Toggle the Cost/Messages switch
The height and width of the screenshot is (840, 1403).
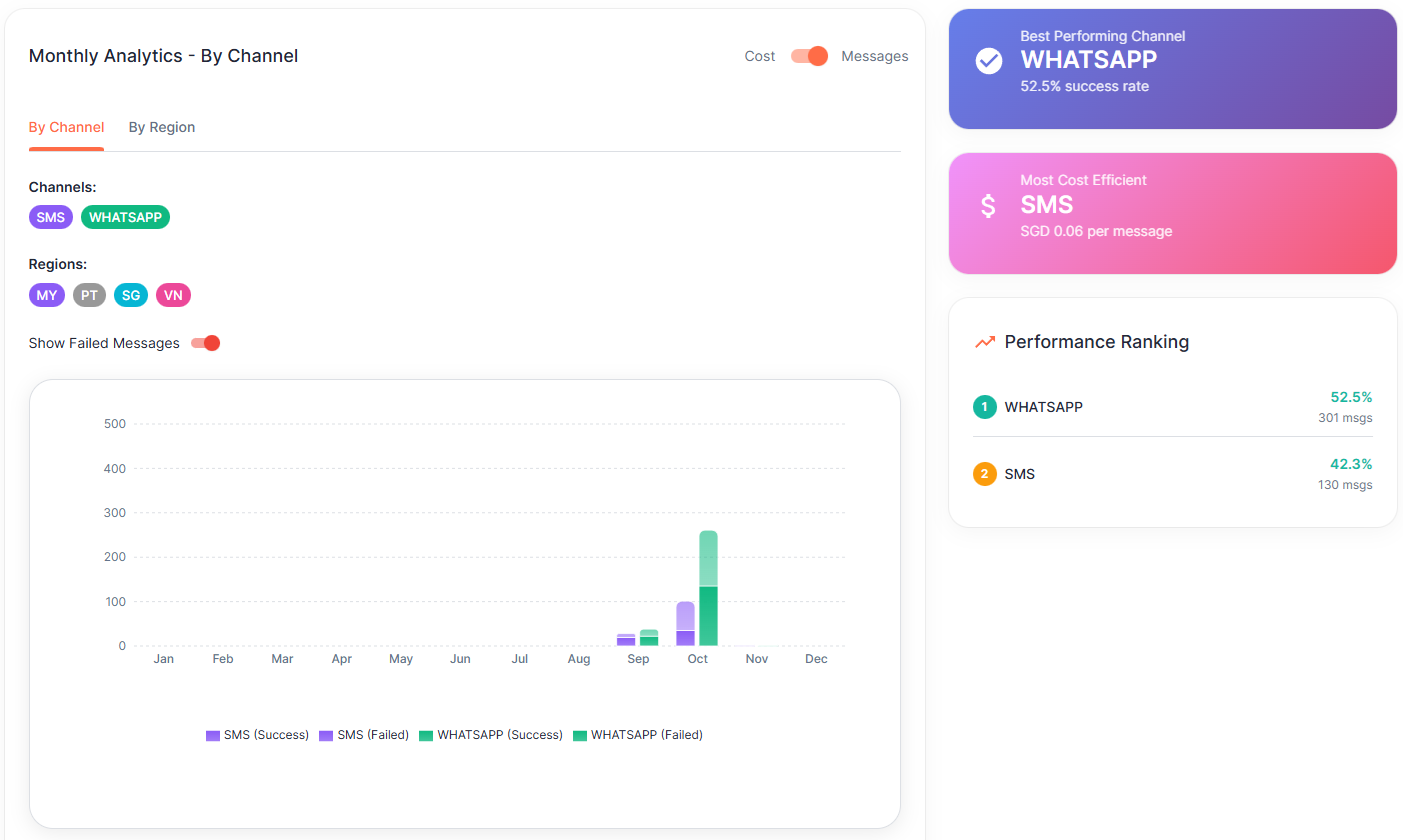(x=809, y=56)
